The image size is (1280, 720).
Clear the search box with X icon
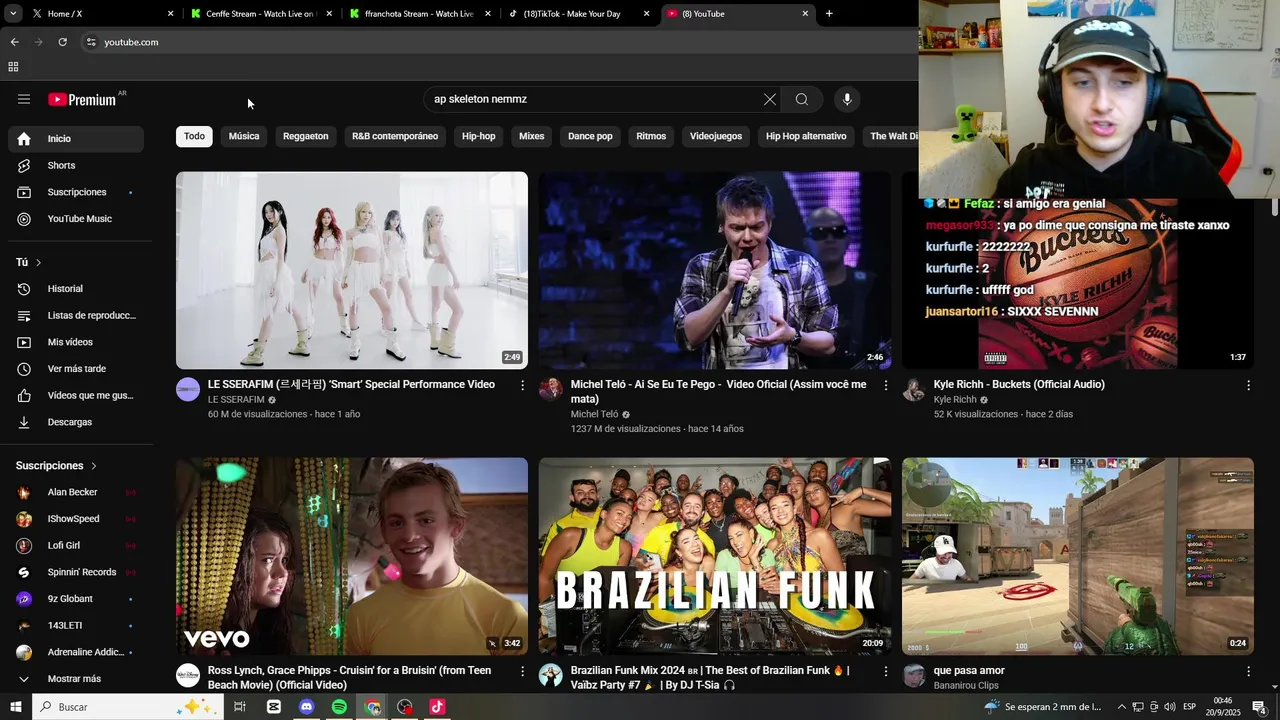(x=769, y=99)
